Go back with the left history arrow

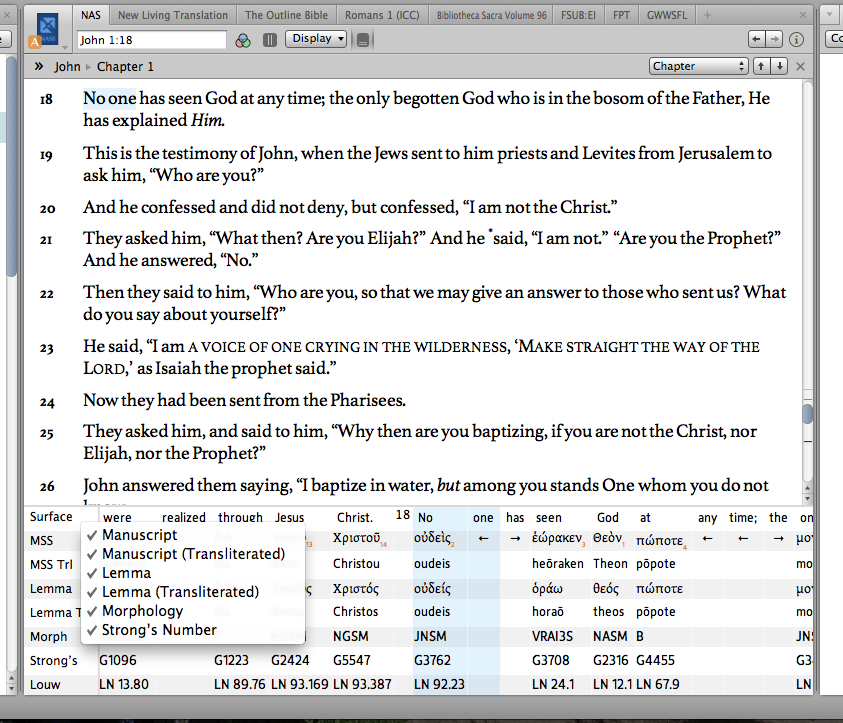[x=756, y=39]
